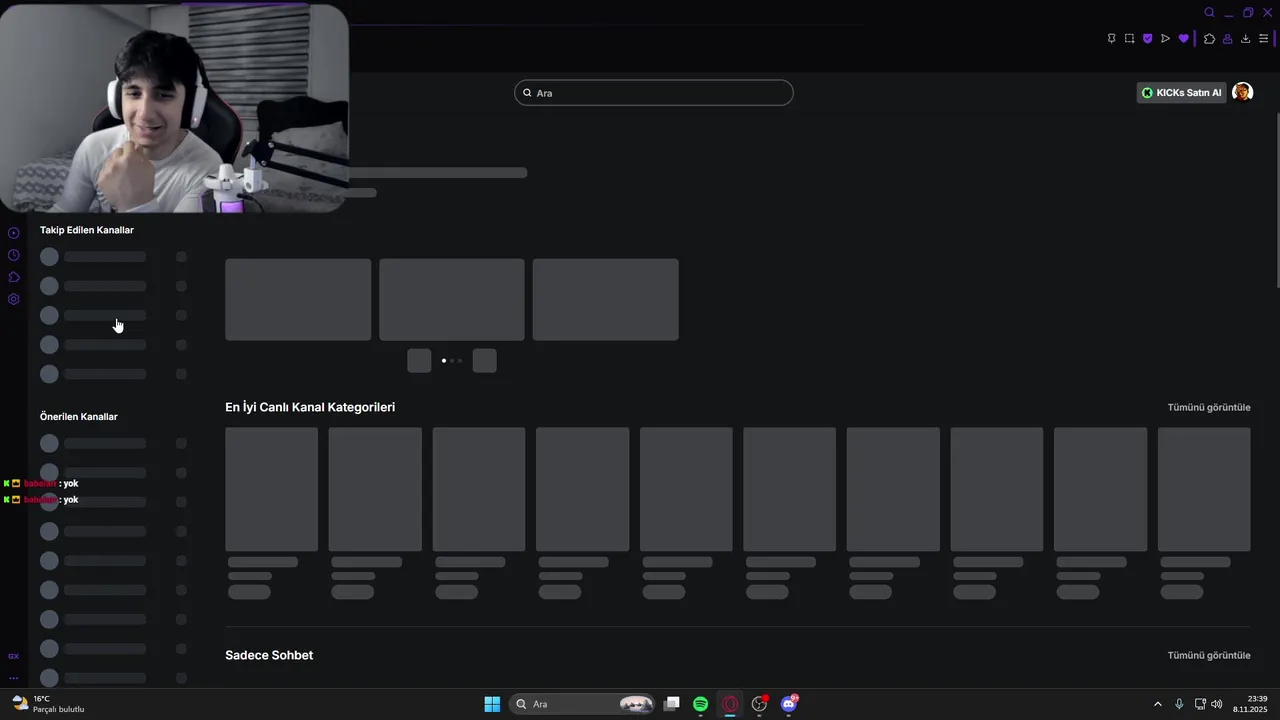Open the sidebar extensions cube icon
The image size is (1280, 720).
[13, 277]
